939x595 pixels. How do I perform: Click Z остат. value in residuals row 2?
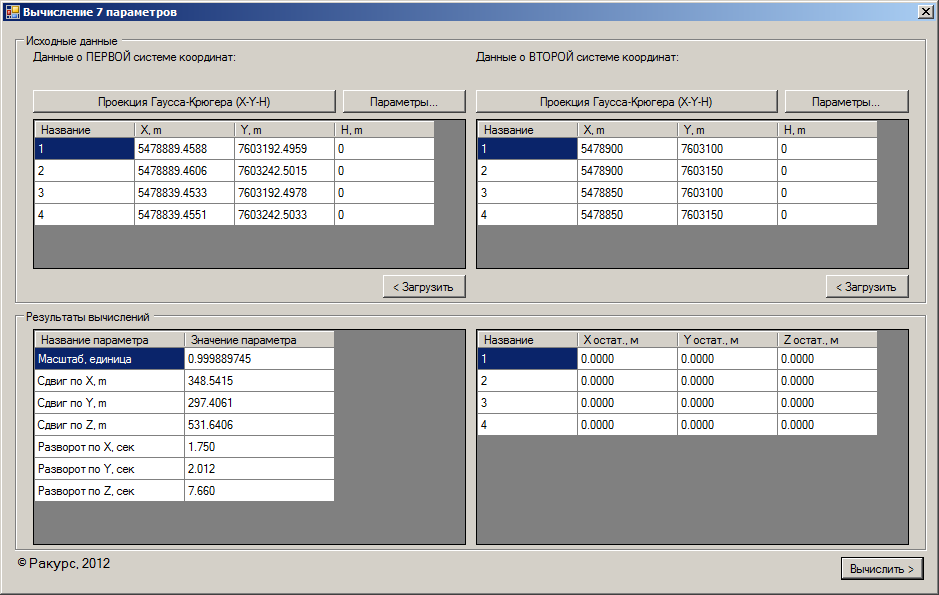pos(827,381)
